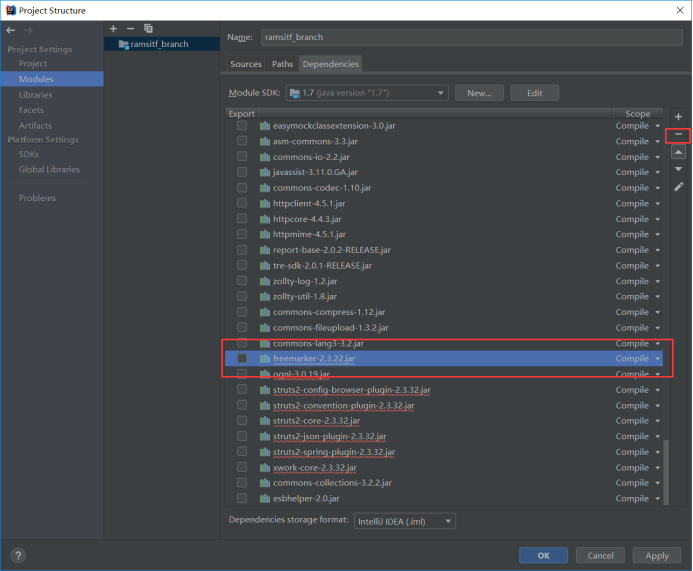Toggle export checkbox for commons-collections-3.2.2.jar
The height and width of the screenshot is (571, 693).
pos(242,483)
